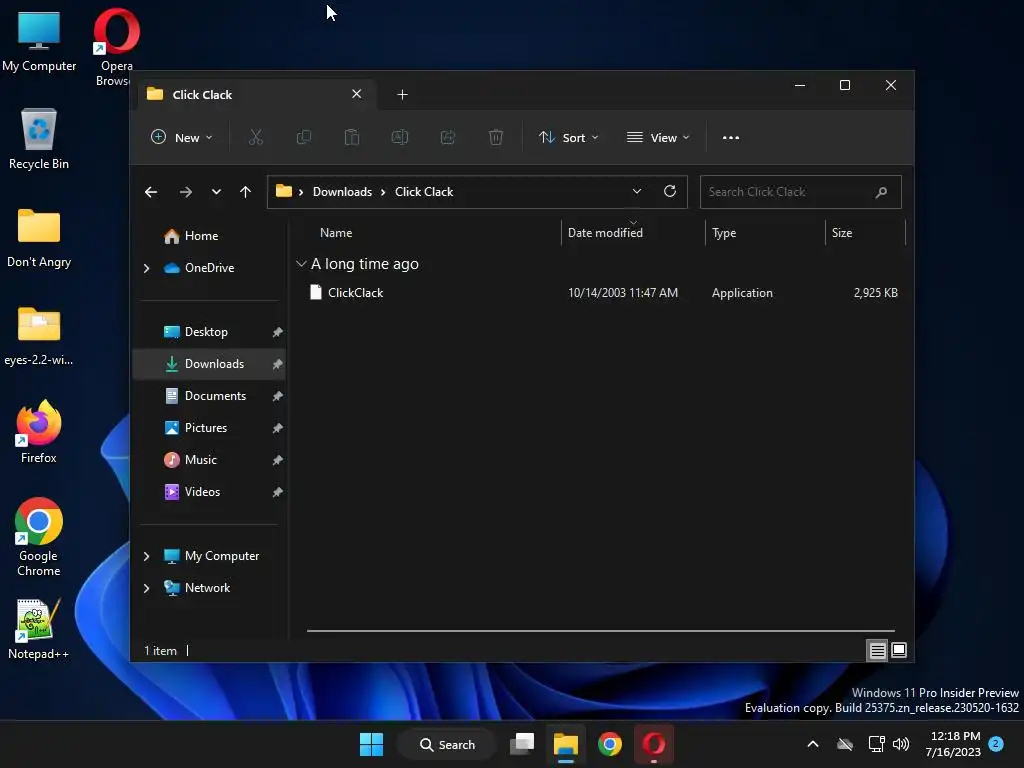Click the Delete trash icon
1024x768 pixels.
(x=496, y=137)
